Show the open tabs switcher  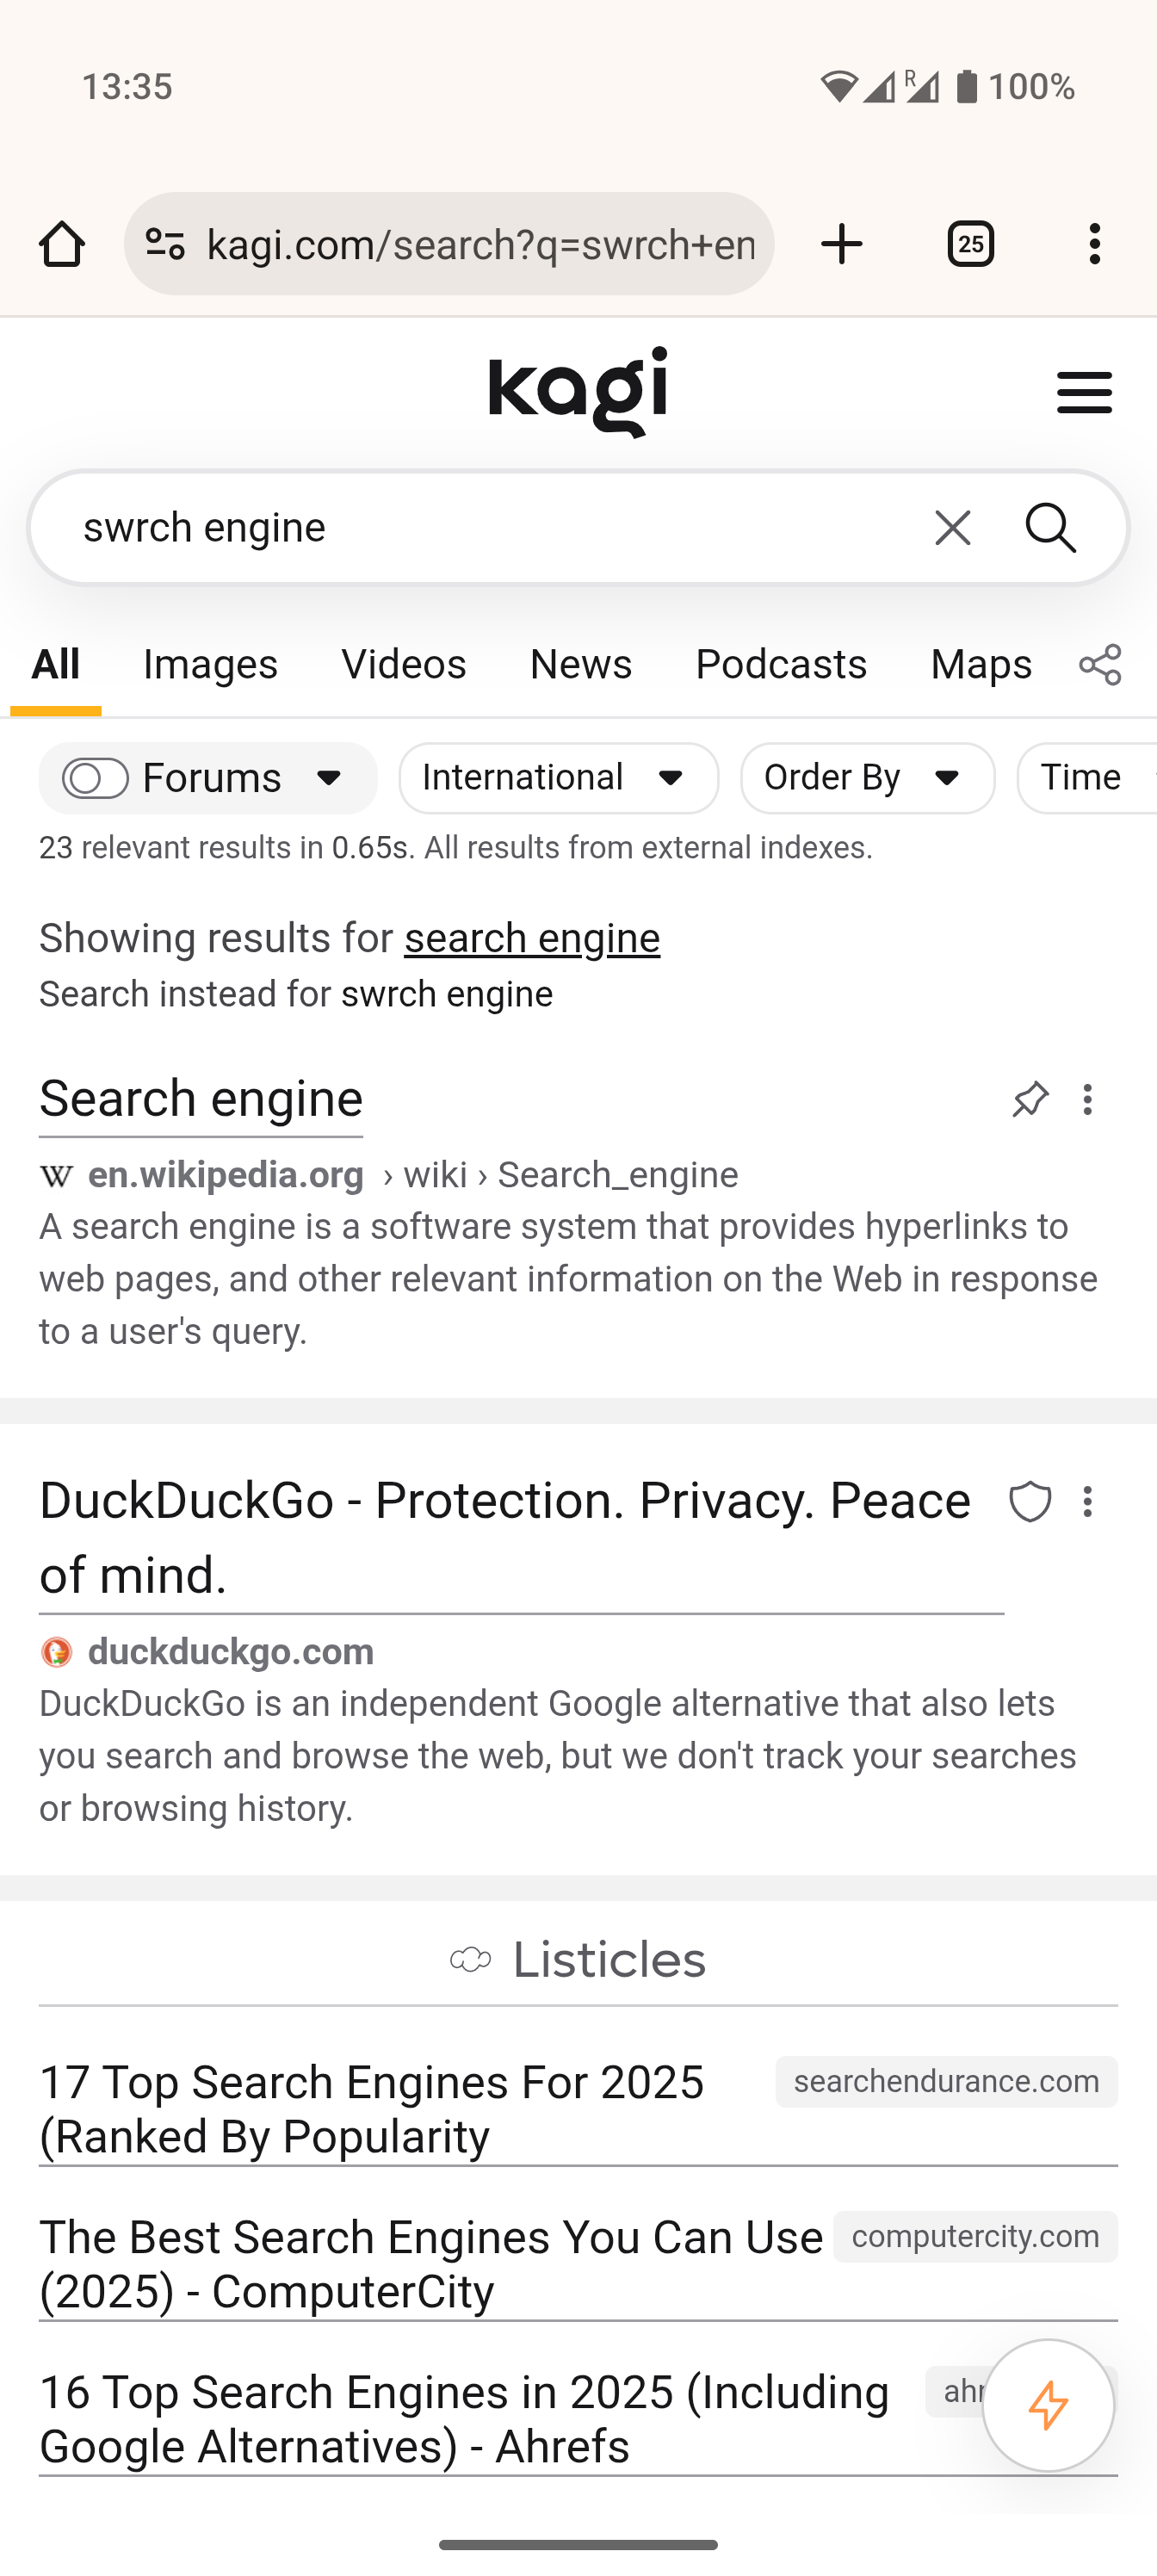tap(970, 244)
